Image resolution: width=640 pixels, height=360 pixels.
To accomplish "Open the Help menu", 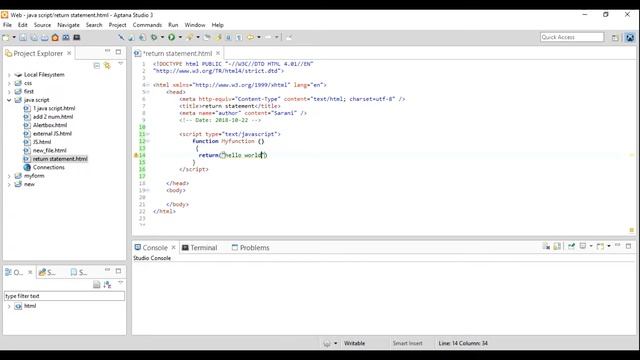I will tap(218, 25).
